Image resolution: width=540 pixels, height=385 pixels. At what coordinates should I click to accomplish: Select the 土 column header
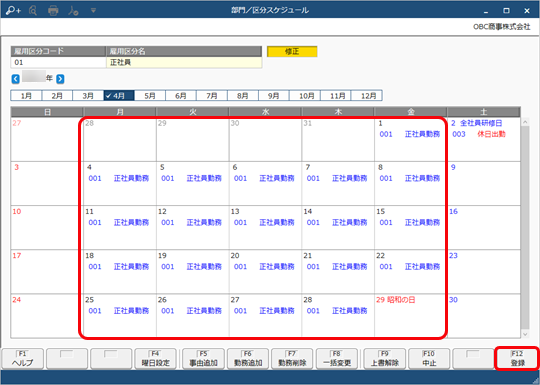pyautogui.click(x=484, y=112)
